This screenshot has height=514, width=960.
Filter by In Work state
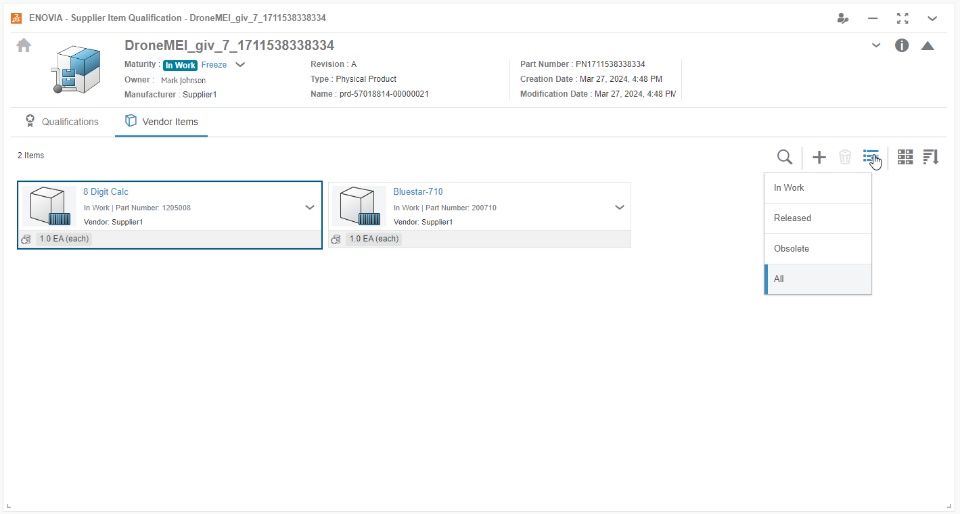[818, 188]
